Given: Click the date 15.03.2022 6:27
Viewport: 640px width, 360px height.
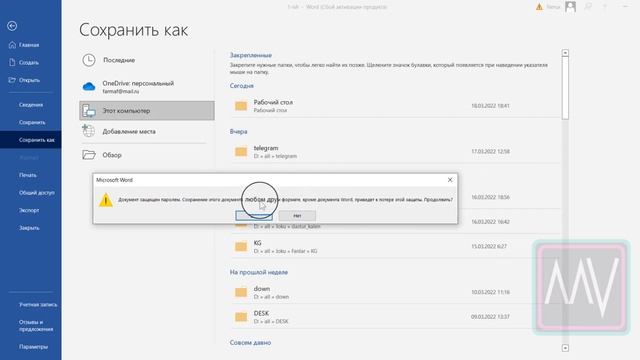Looking at the screenshot, I should click(x=489, y=247).
